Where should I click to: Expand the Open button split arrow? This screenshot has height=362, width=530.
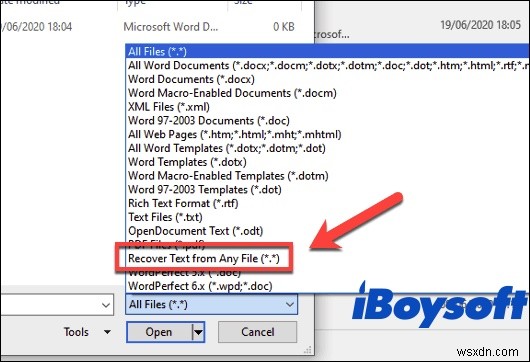coord(198,332)
